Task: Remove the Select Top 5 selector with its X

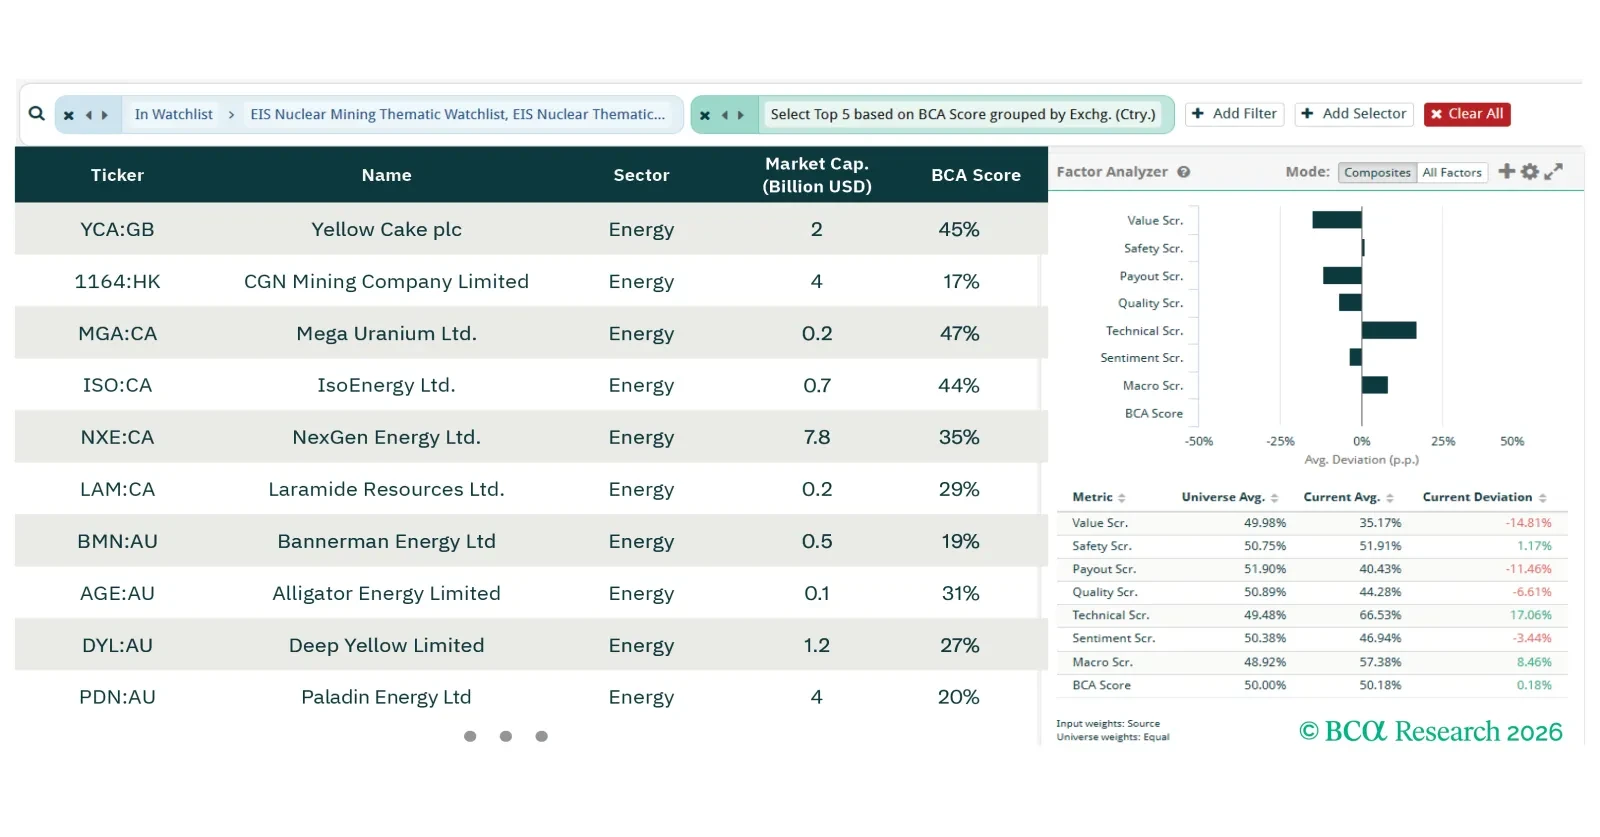Action: [x=705, y=115]
